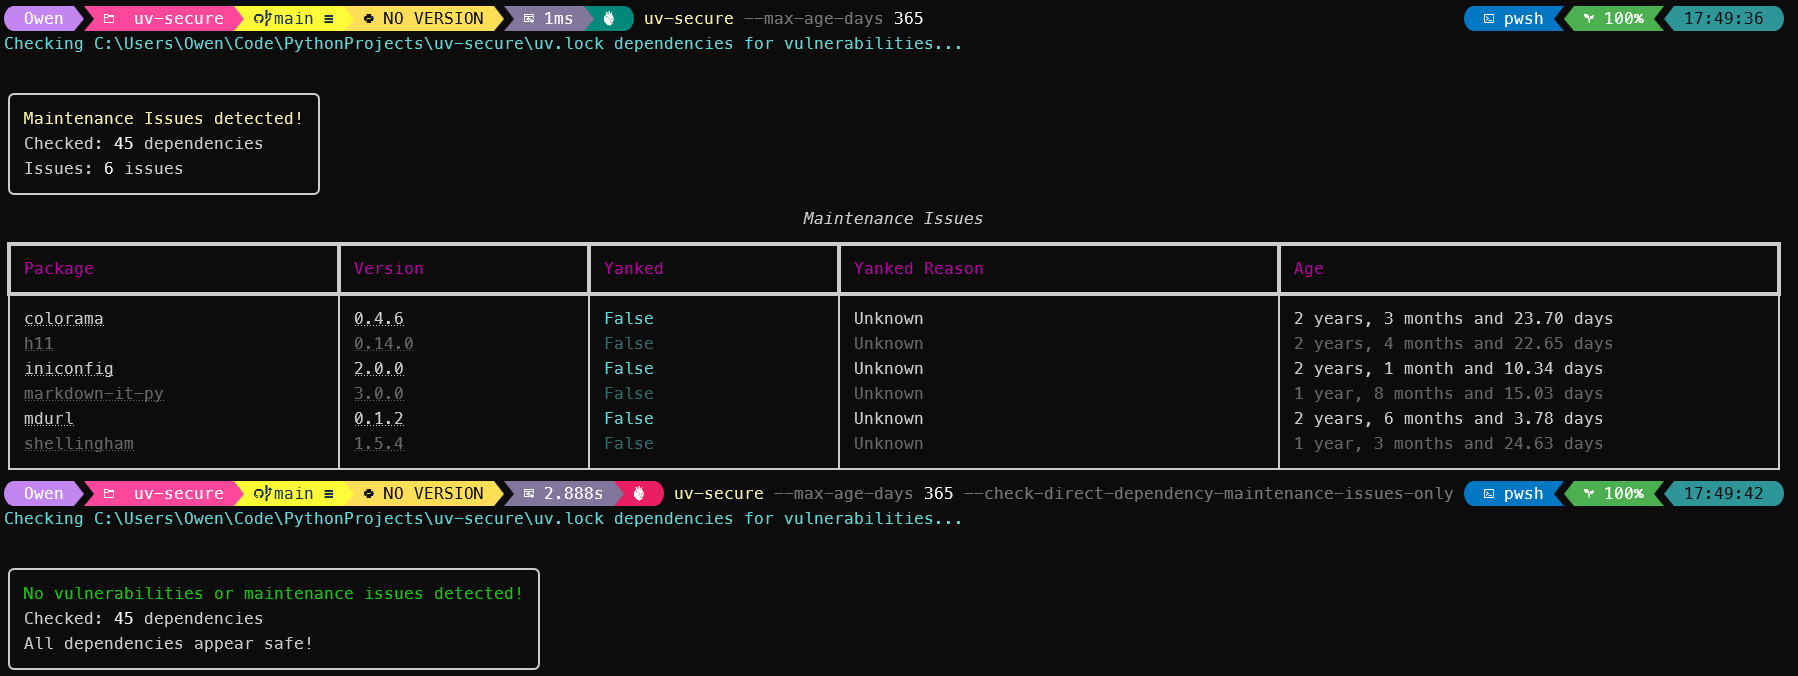Click the git branch icon beside first 'main'
Viewport: 1798px width, 676px height.
262,19
